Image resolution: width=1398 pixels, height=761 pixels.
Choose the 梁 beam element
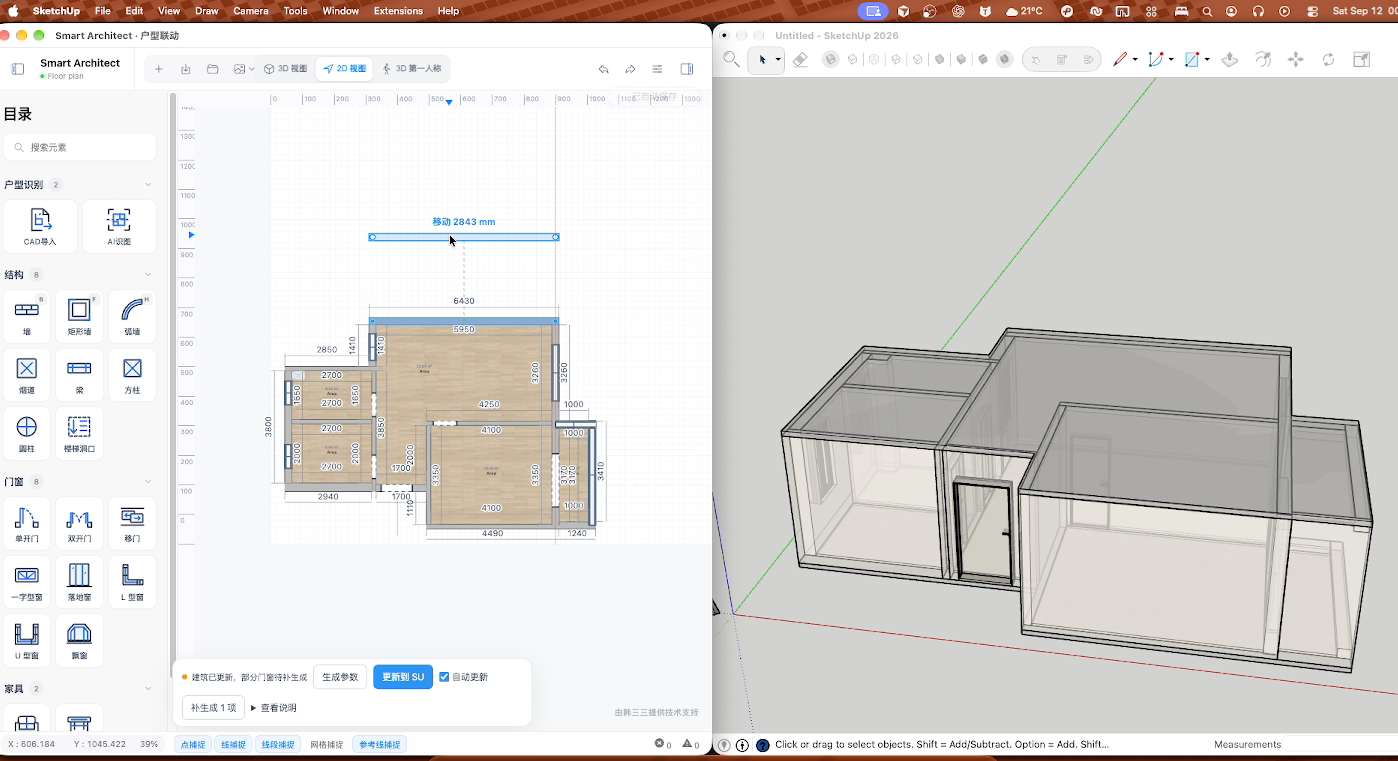point(79,375)
